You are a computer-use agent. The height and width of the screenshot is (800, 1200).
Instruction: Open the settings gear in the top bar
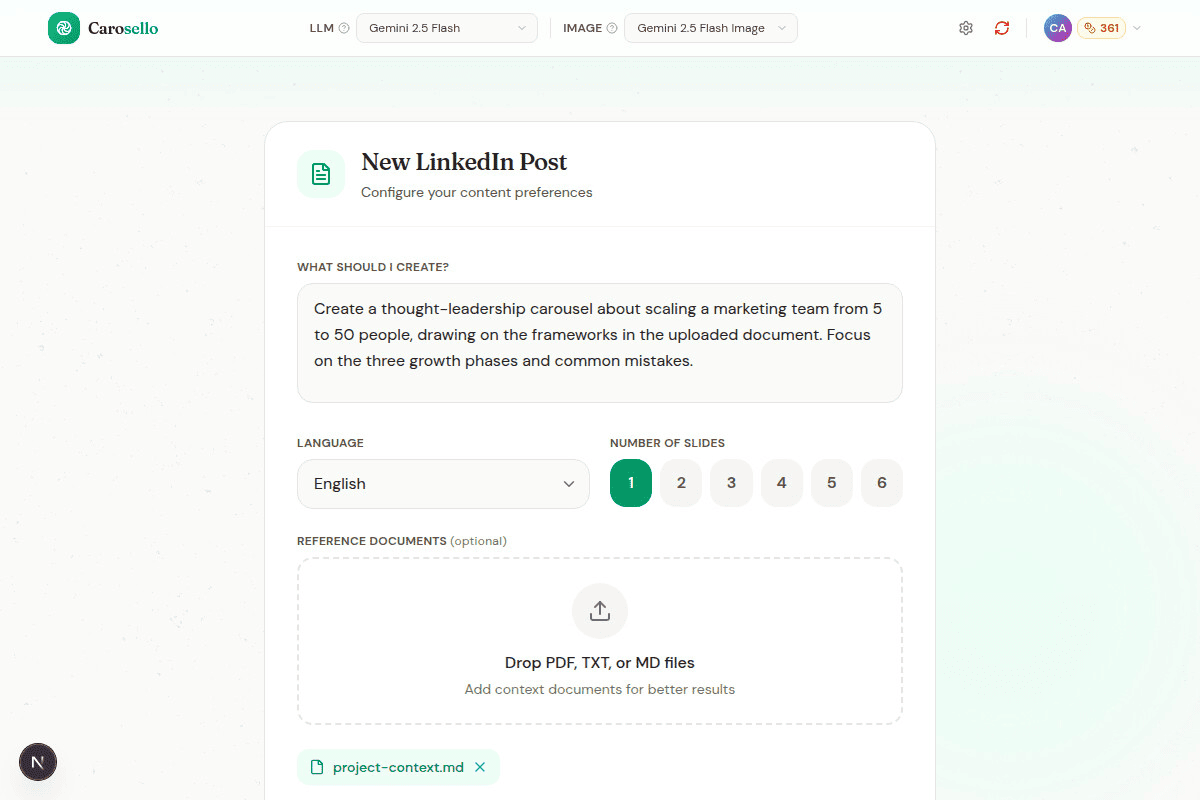965,27
